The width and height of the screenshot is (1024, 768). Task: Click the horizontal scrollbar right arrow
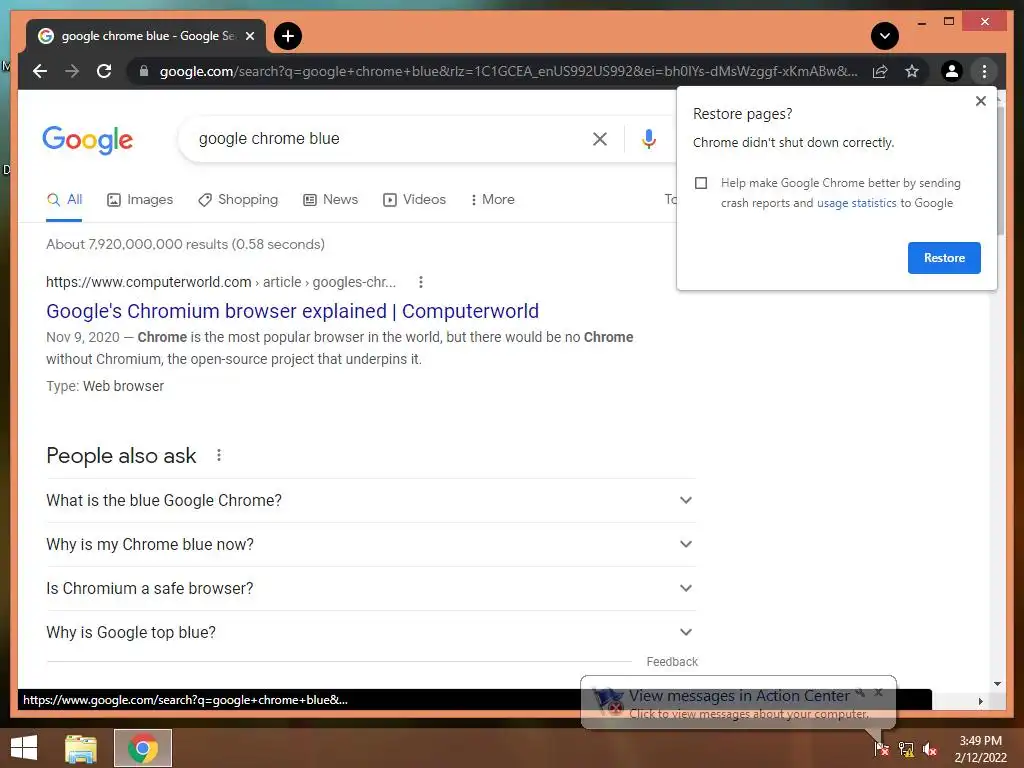click(980, 701)
